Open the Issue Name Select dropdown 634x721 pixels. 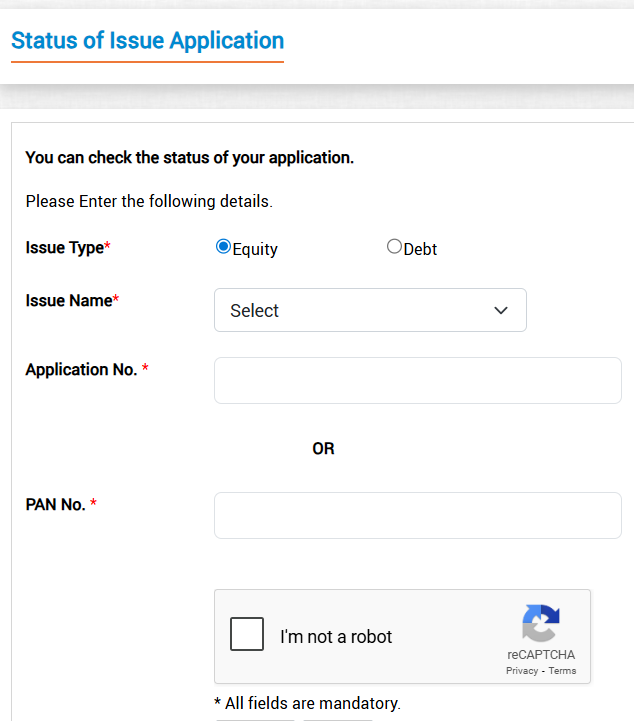370,310
